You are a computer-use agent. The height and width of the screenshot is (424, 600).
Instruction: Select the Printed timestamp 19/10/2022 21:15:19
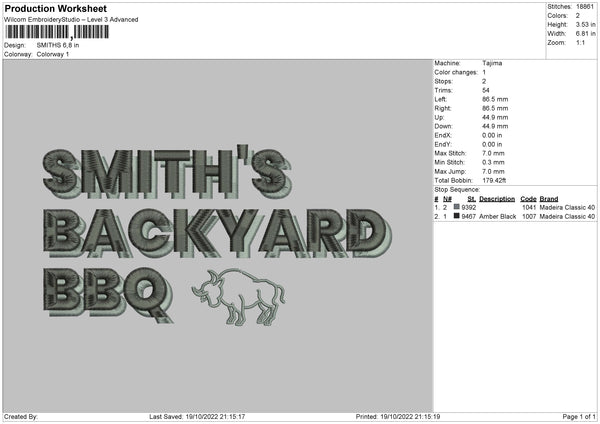pyautogui.click(x=410, y=416)
